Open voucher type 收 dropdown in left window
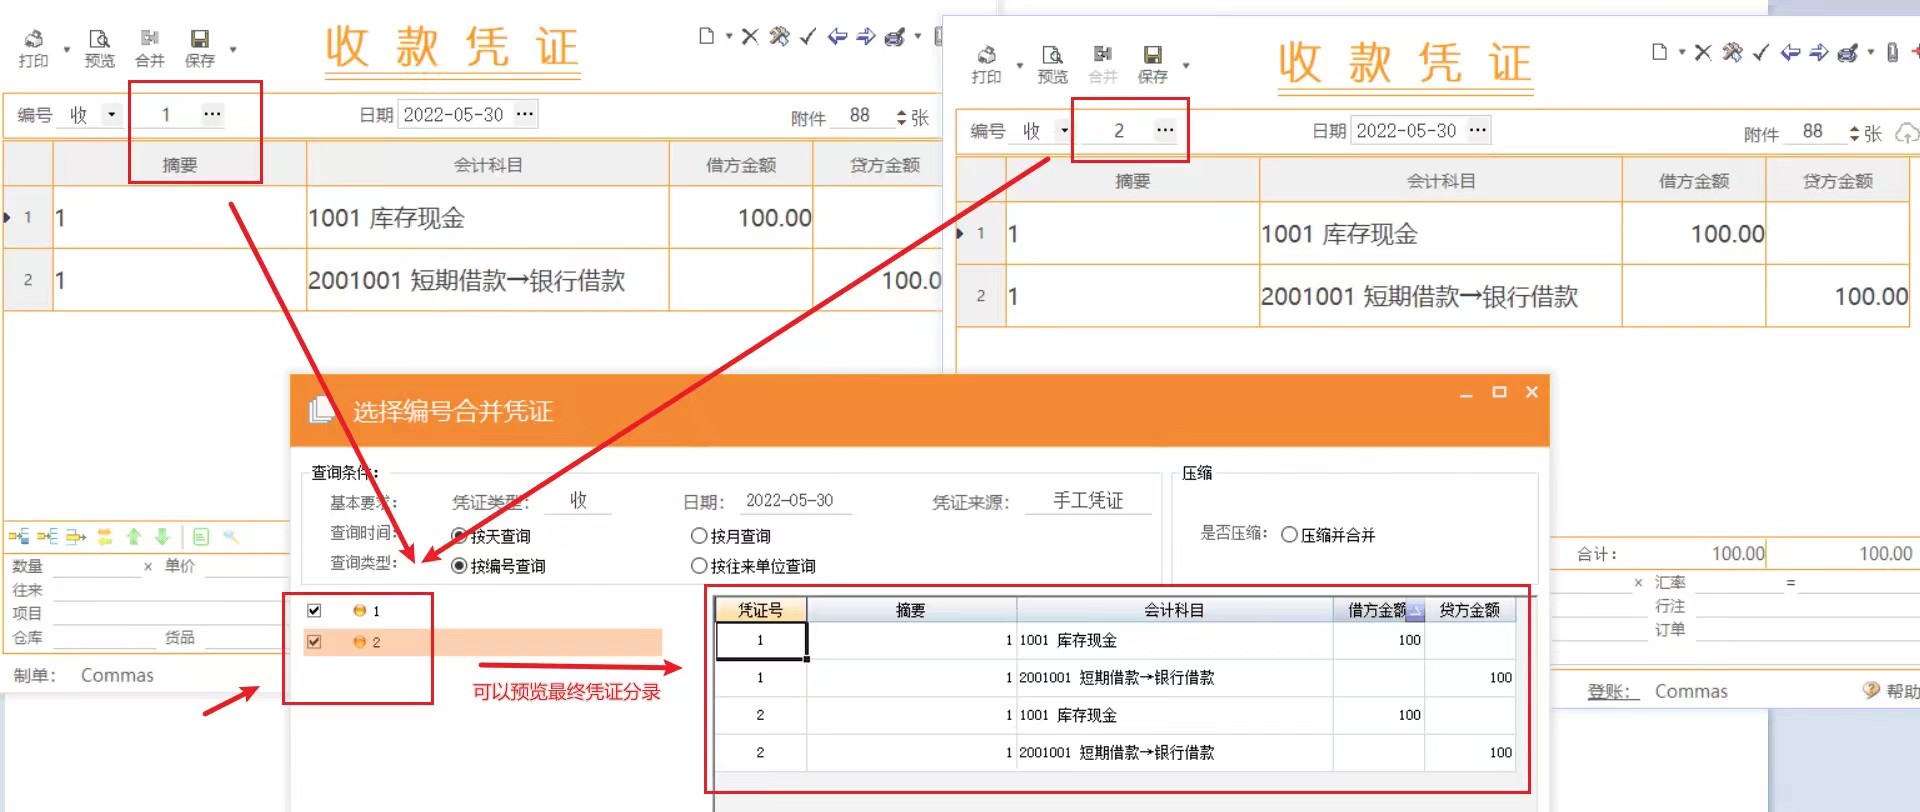 click(111, 114)
